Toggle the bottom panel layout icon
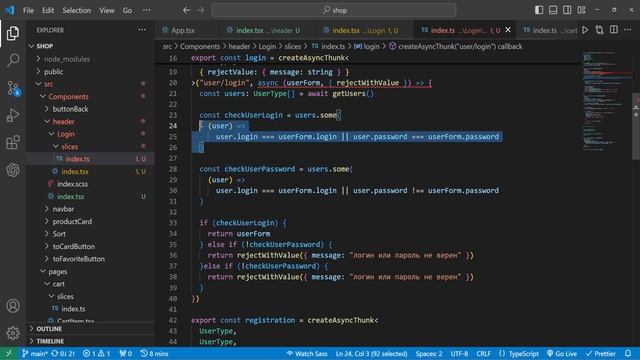 [553, 10]
